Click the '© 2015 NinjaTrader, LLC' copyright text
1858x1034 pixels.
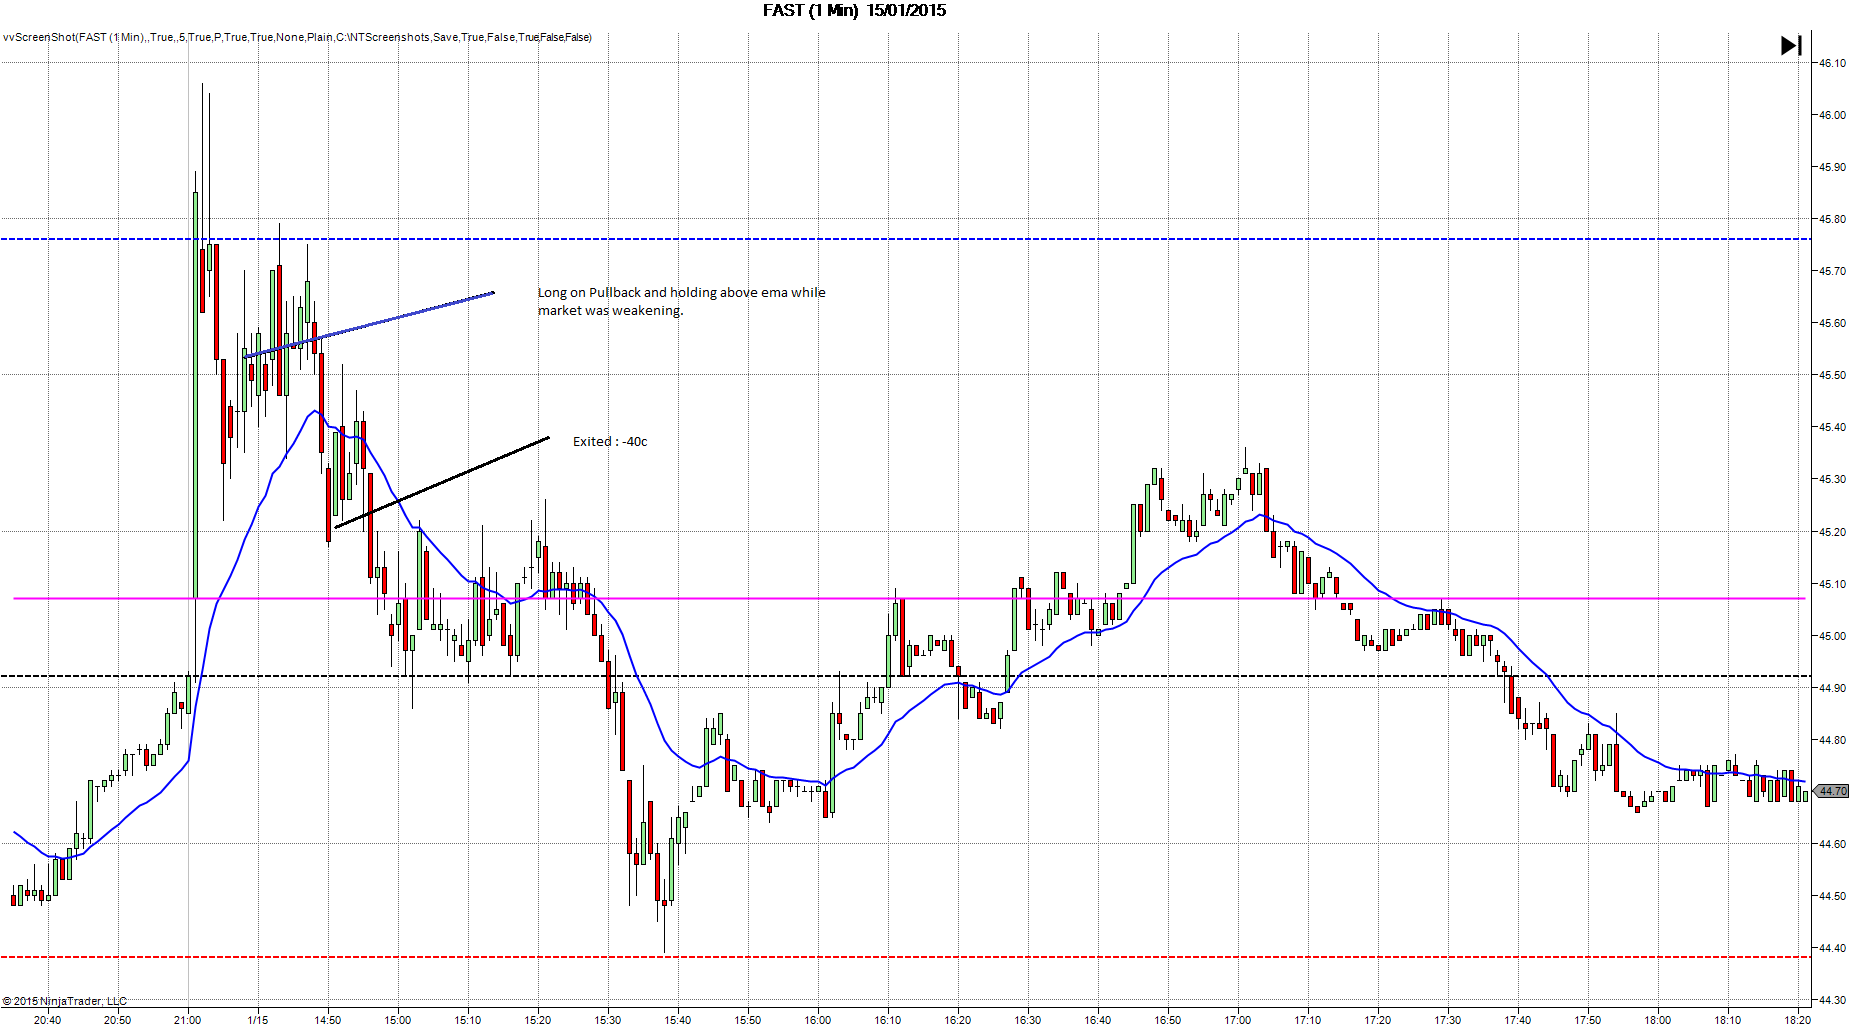point(65,1001)
